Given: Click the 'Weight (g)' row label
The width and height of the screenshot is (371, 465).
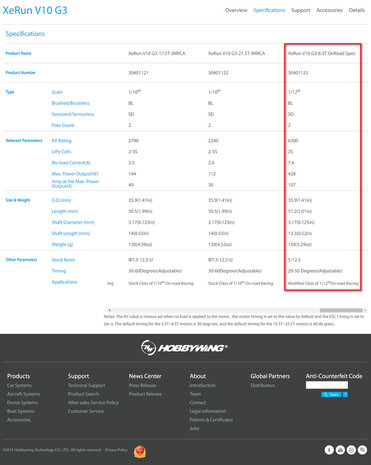Looking at the screenshot, I should (x=62, y=244).
